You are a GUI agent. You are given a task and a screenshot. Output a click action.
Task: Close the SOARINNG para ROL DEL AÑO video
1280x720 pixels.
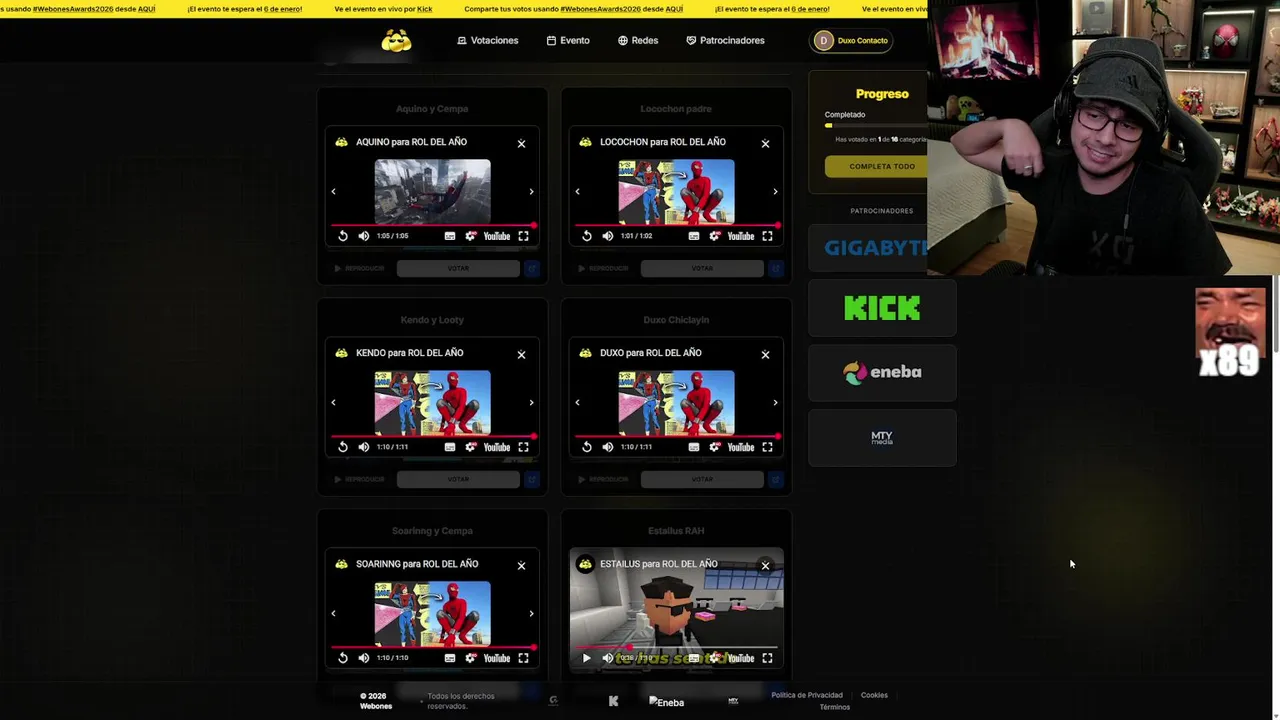[521, 565]
